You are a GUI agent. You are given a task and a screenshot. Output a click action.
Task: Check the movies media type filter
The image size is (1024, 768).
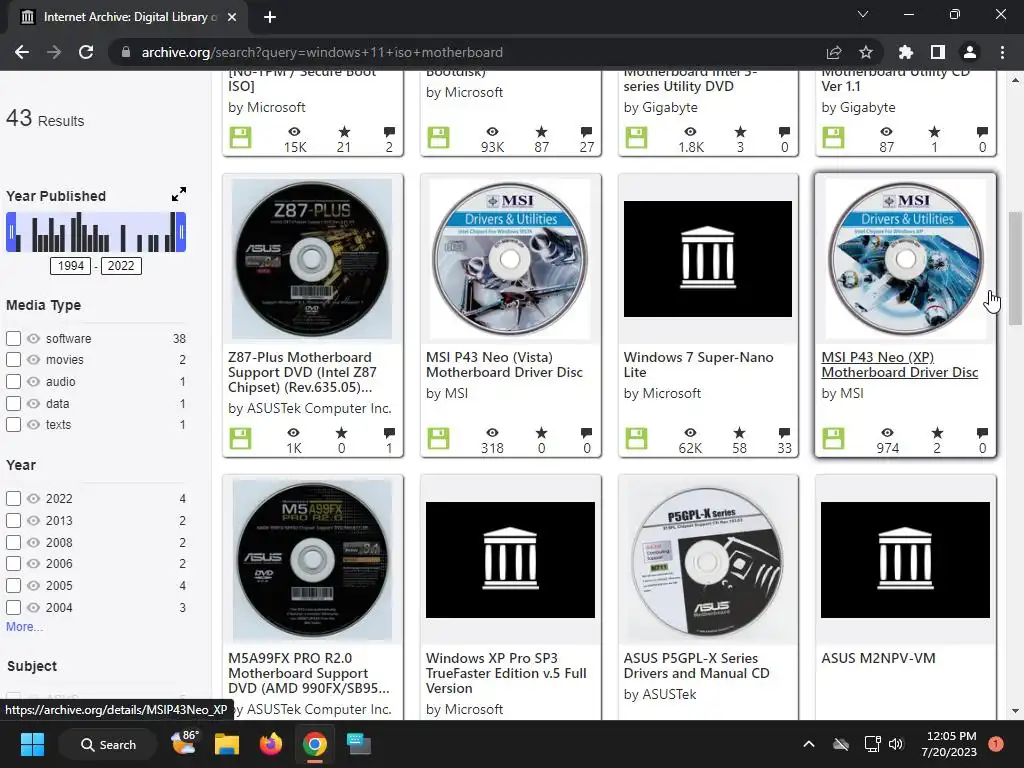(x=13, y=359)
